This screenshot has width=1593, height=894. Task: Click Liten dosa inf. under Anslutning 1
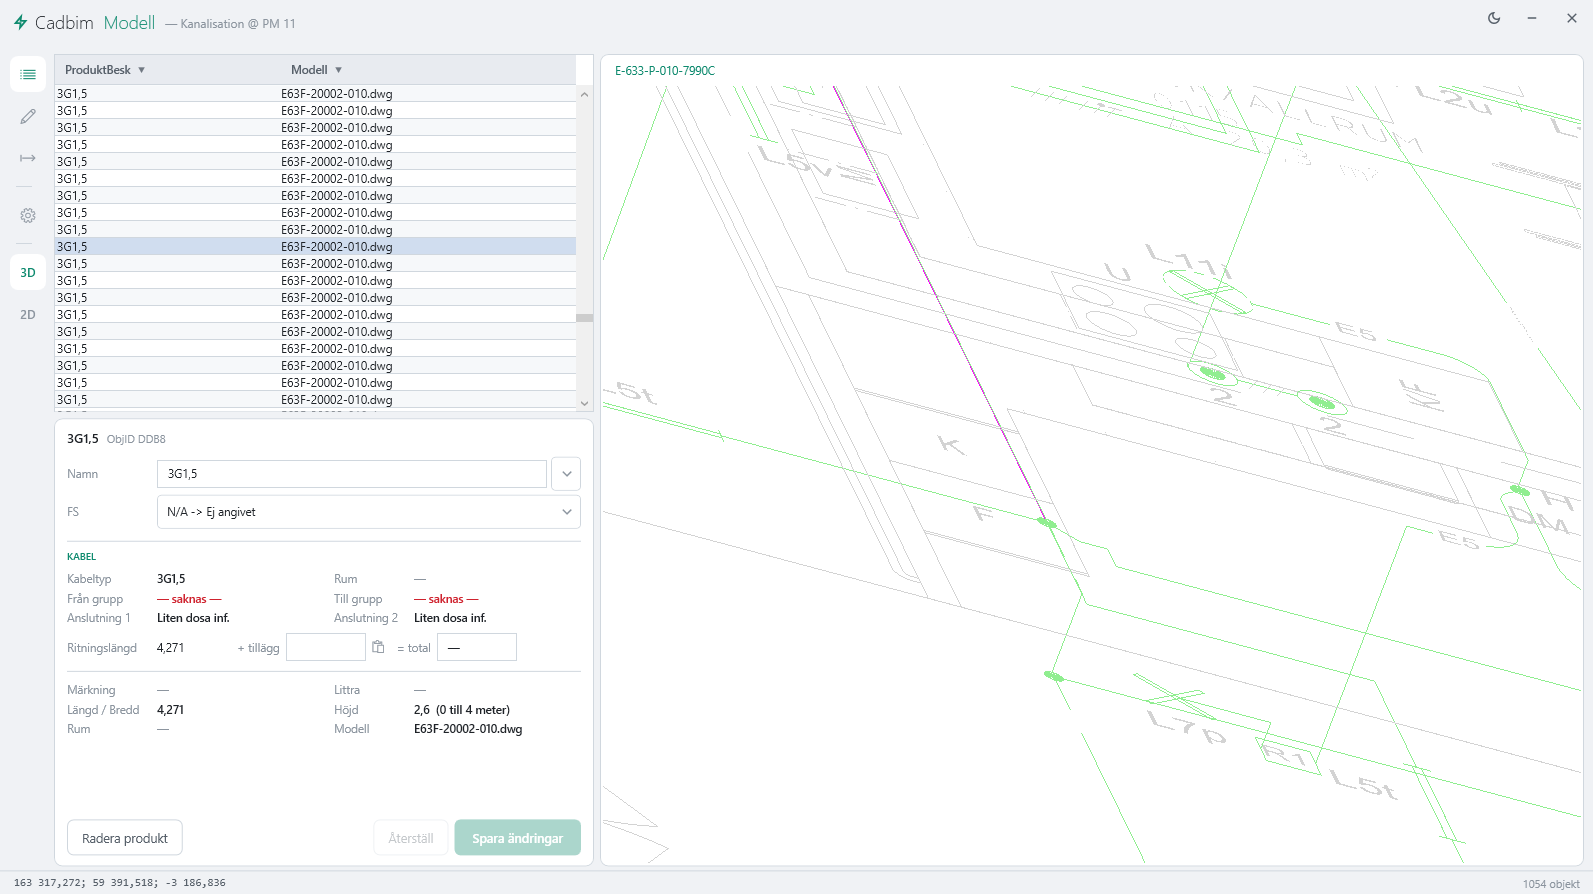point(193,618)
